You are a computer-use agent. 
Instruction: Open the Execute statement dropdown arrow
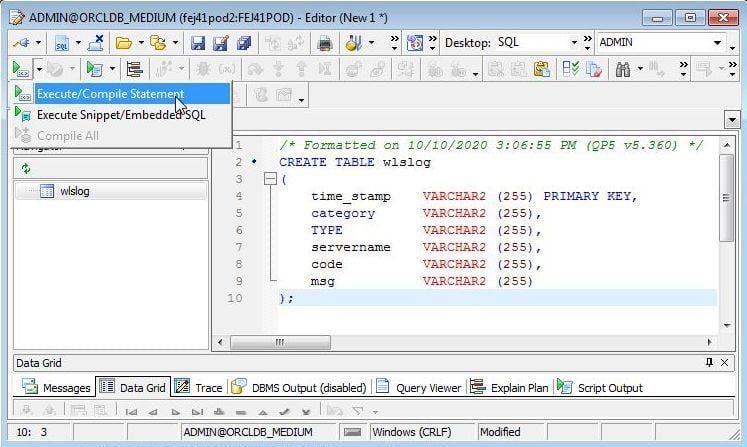coord(39,70)
